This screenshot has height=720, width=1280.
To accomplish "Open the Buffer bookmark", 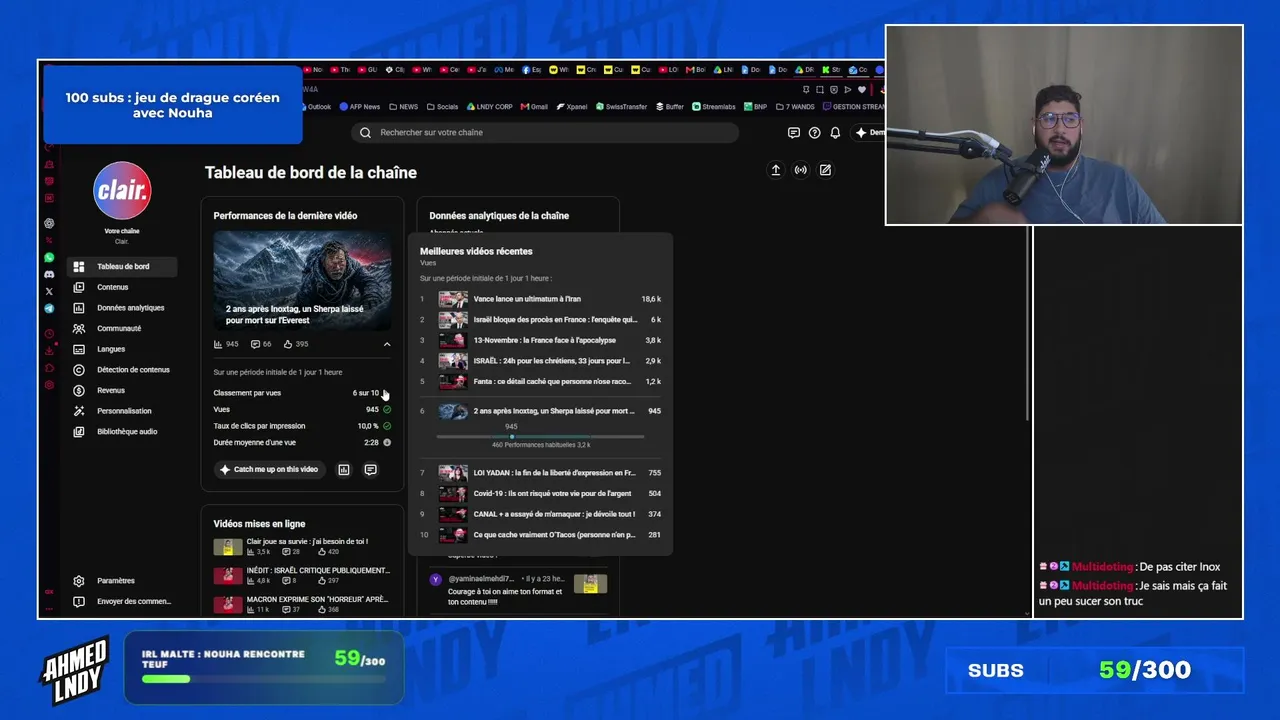I will coord(669,107).
